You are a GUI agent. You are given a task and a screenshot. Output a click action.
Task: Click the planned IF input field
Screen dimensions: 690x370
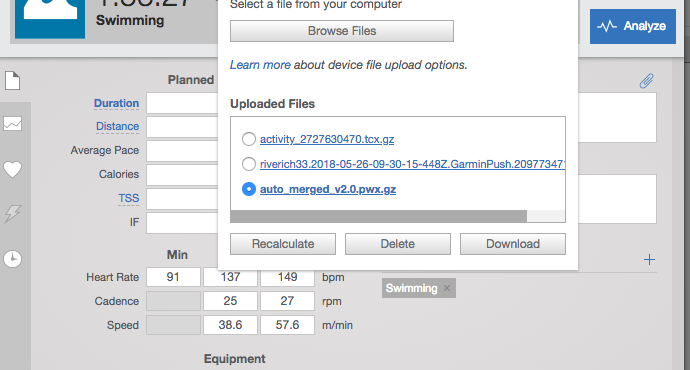(182, 223)
